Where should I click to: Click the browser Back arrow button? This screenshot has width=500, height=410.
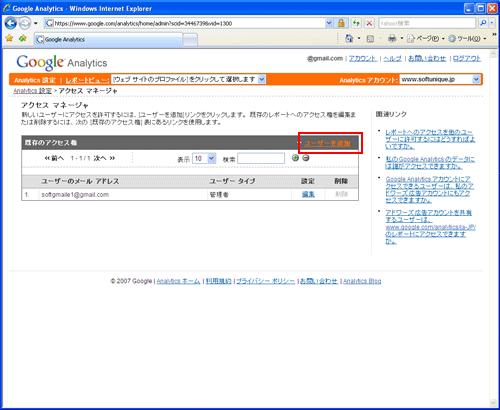click(x=11, y=23)
